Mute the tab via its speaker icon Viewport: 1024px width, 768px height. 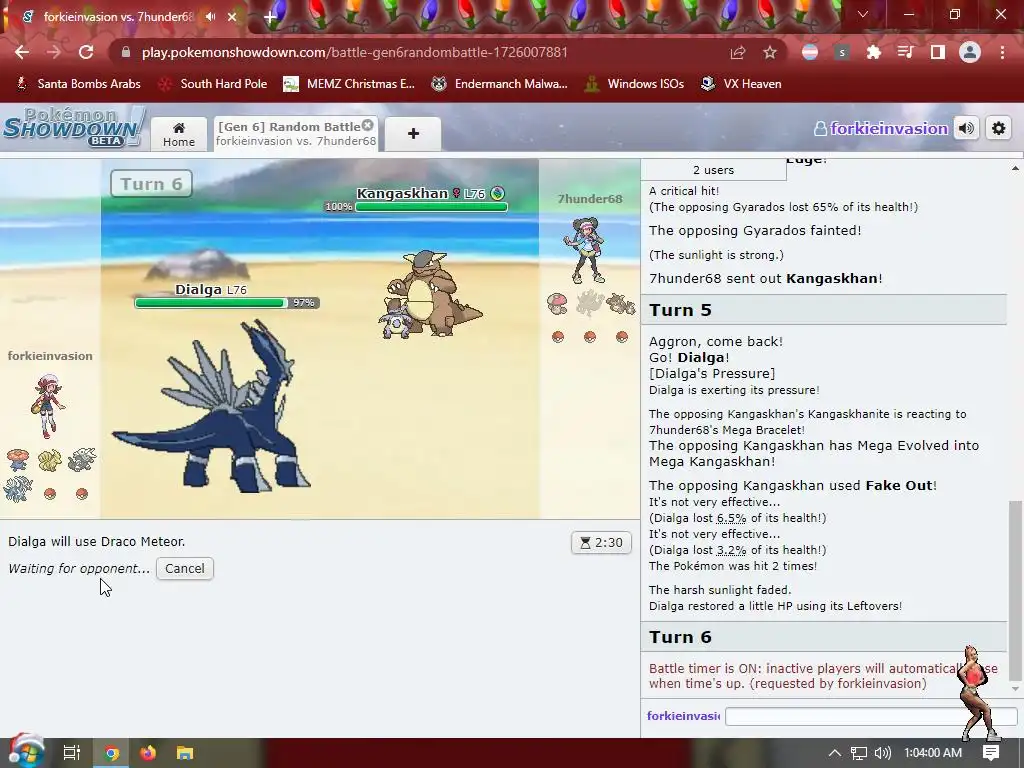coord(210,16)
